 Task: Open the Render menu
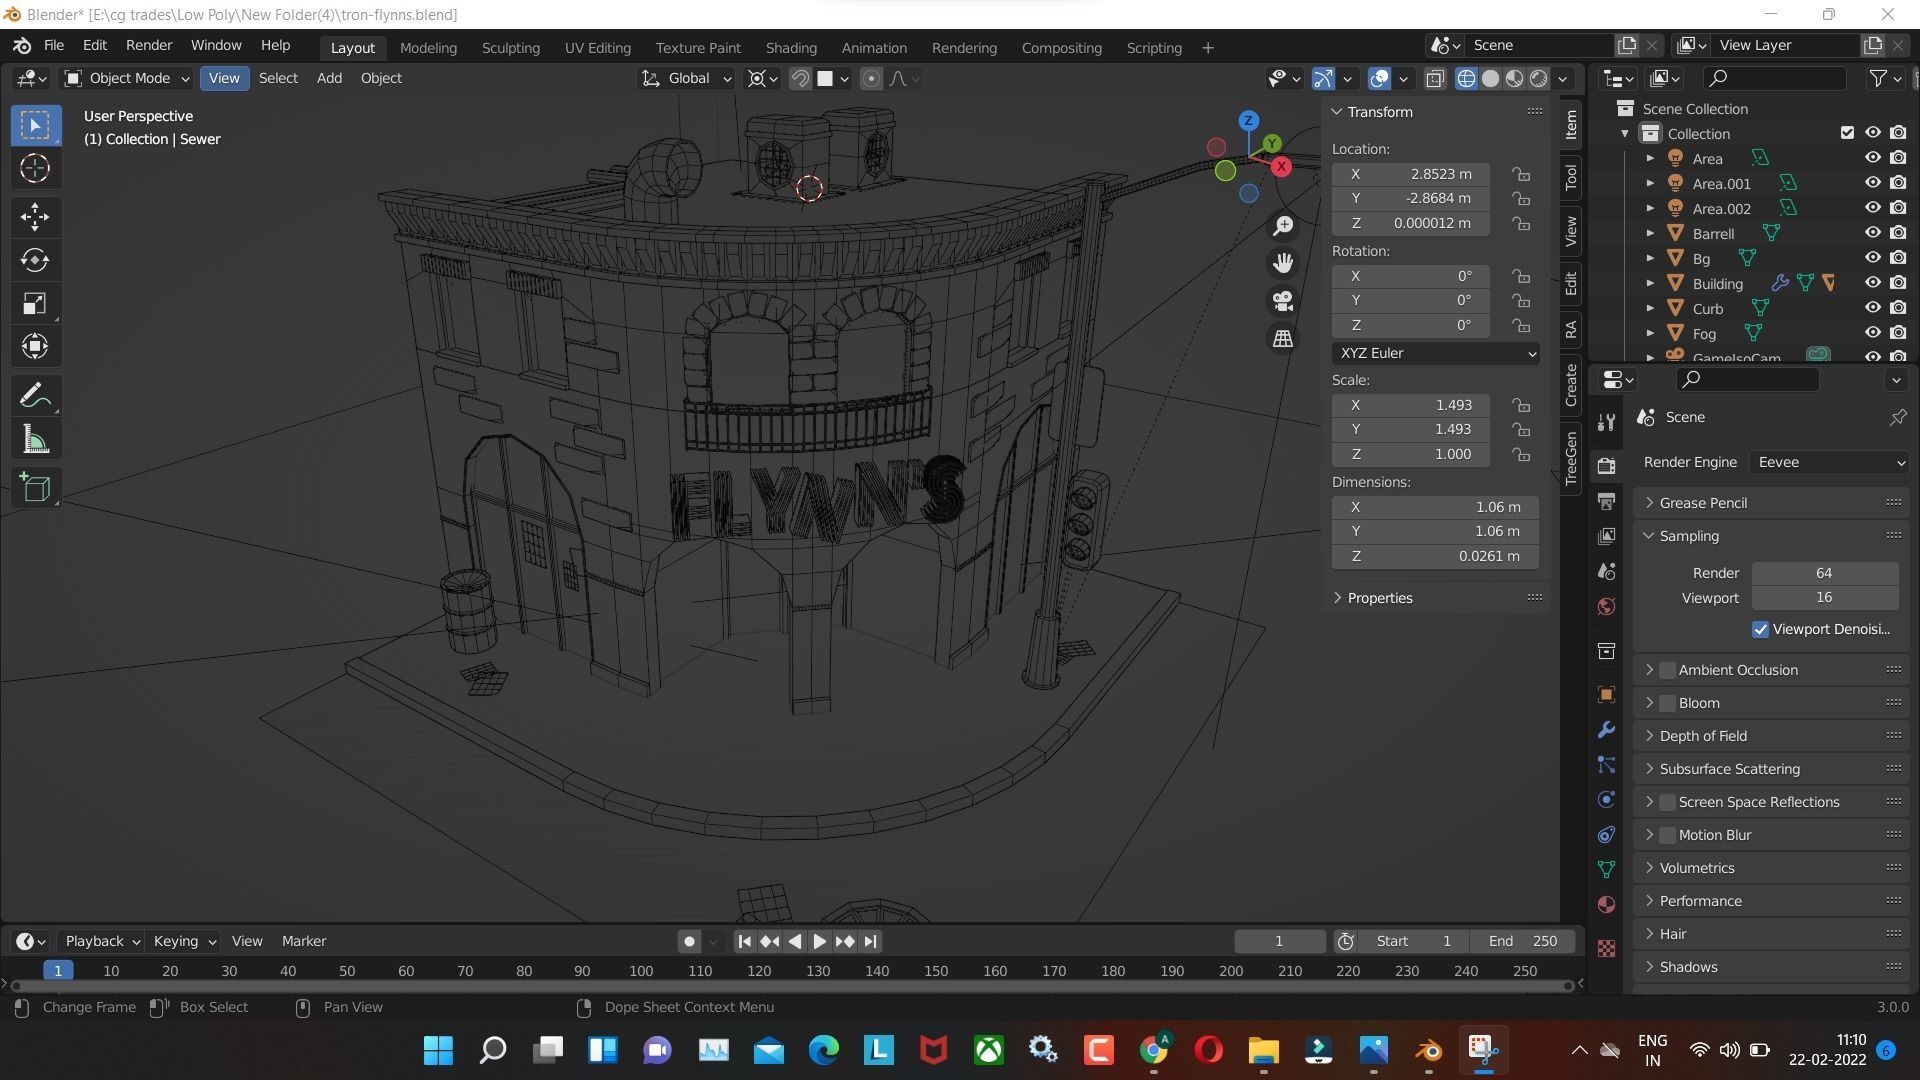(x=149, y=45)
